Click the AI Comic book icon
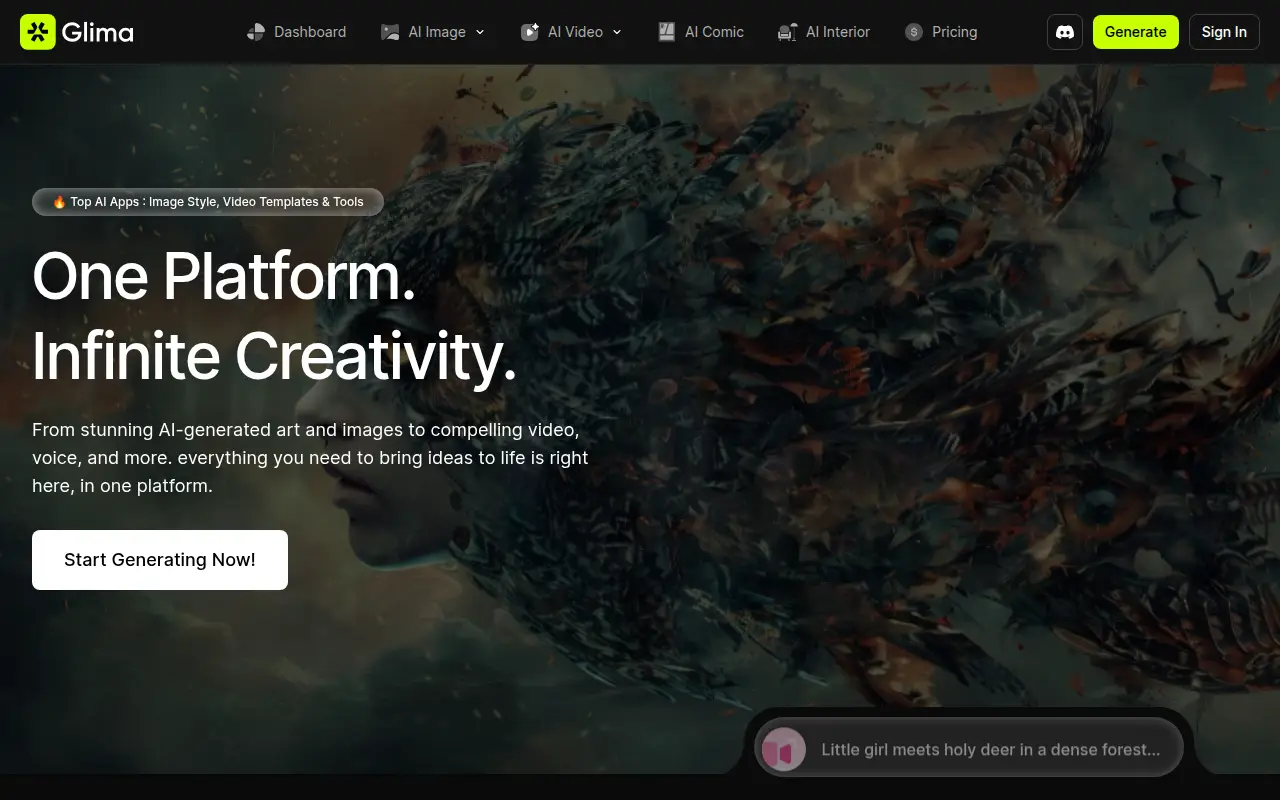 point(667,32)
